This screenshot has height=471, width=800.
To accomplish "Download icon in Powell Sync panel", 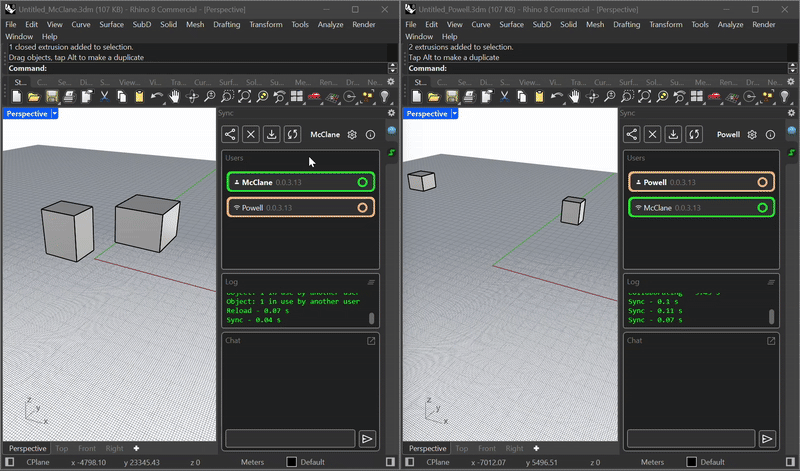I will (x=673, y=135).
